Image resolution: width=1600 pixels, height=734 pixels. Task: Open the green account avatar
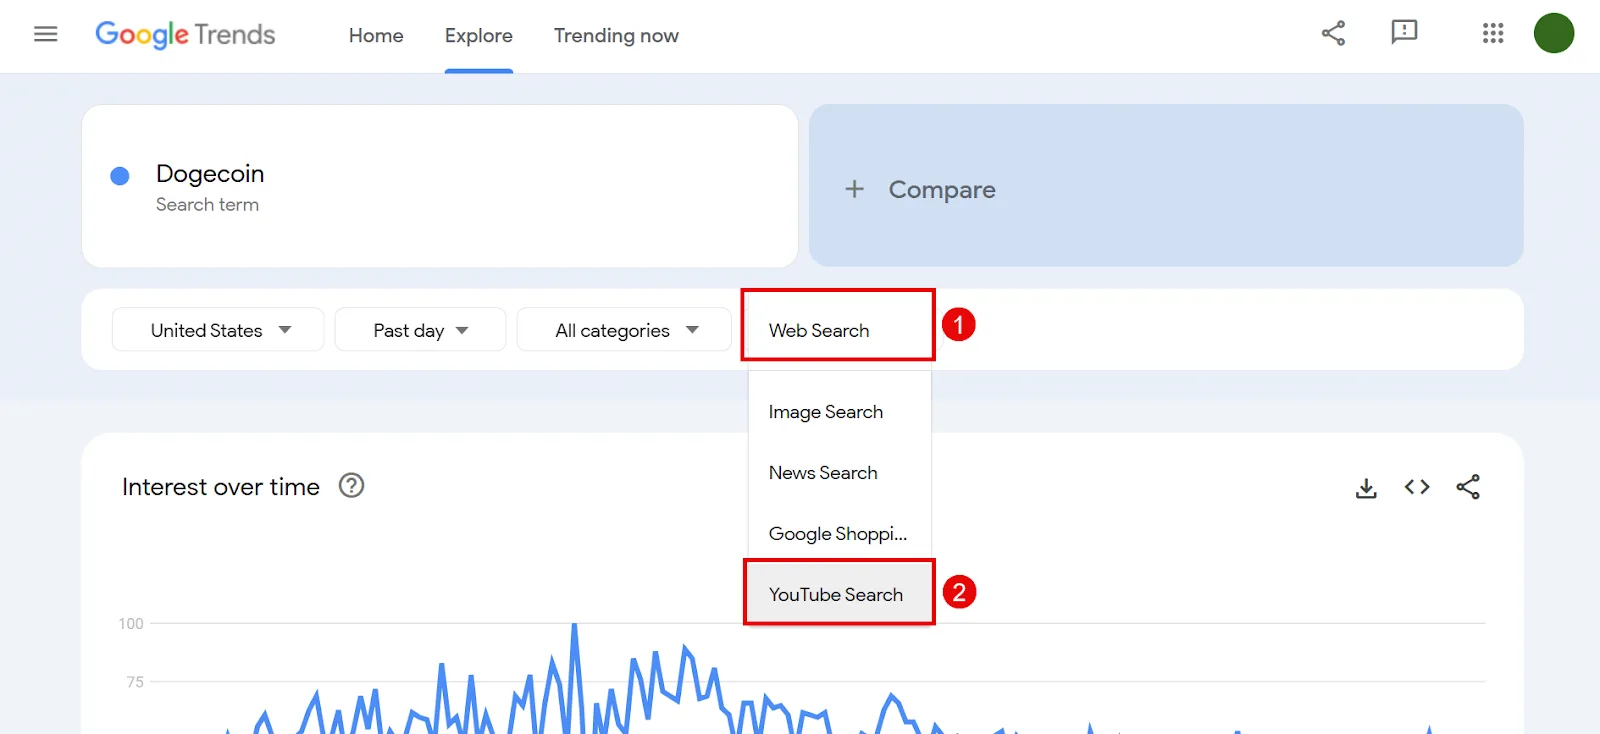[x=1554, y=33]
